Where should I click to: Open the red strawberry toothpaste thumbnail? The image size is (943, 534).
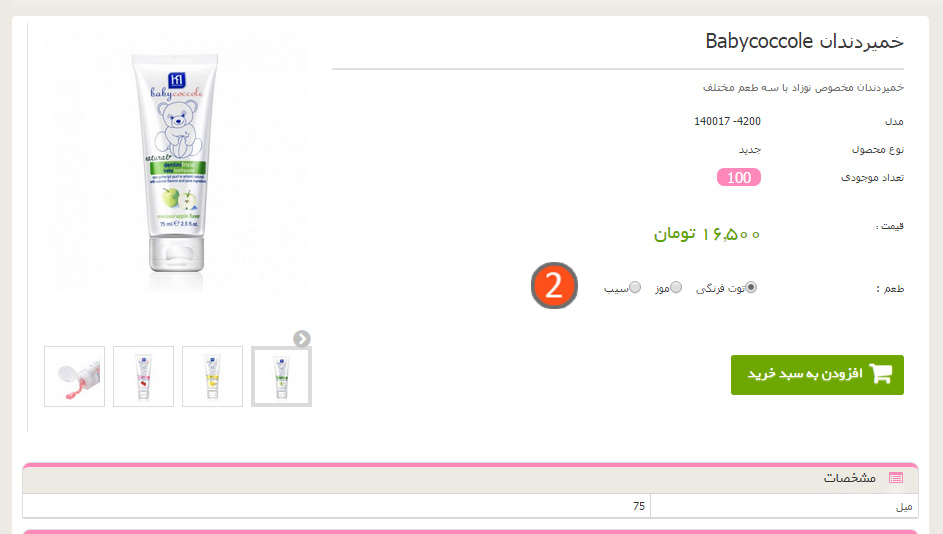click(143, 376)
